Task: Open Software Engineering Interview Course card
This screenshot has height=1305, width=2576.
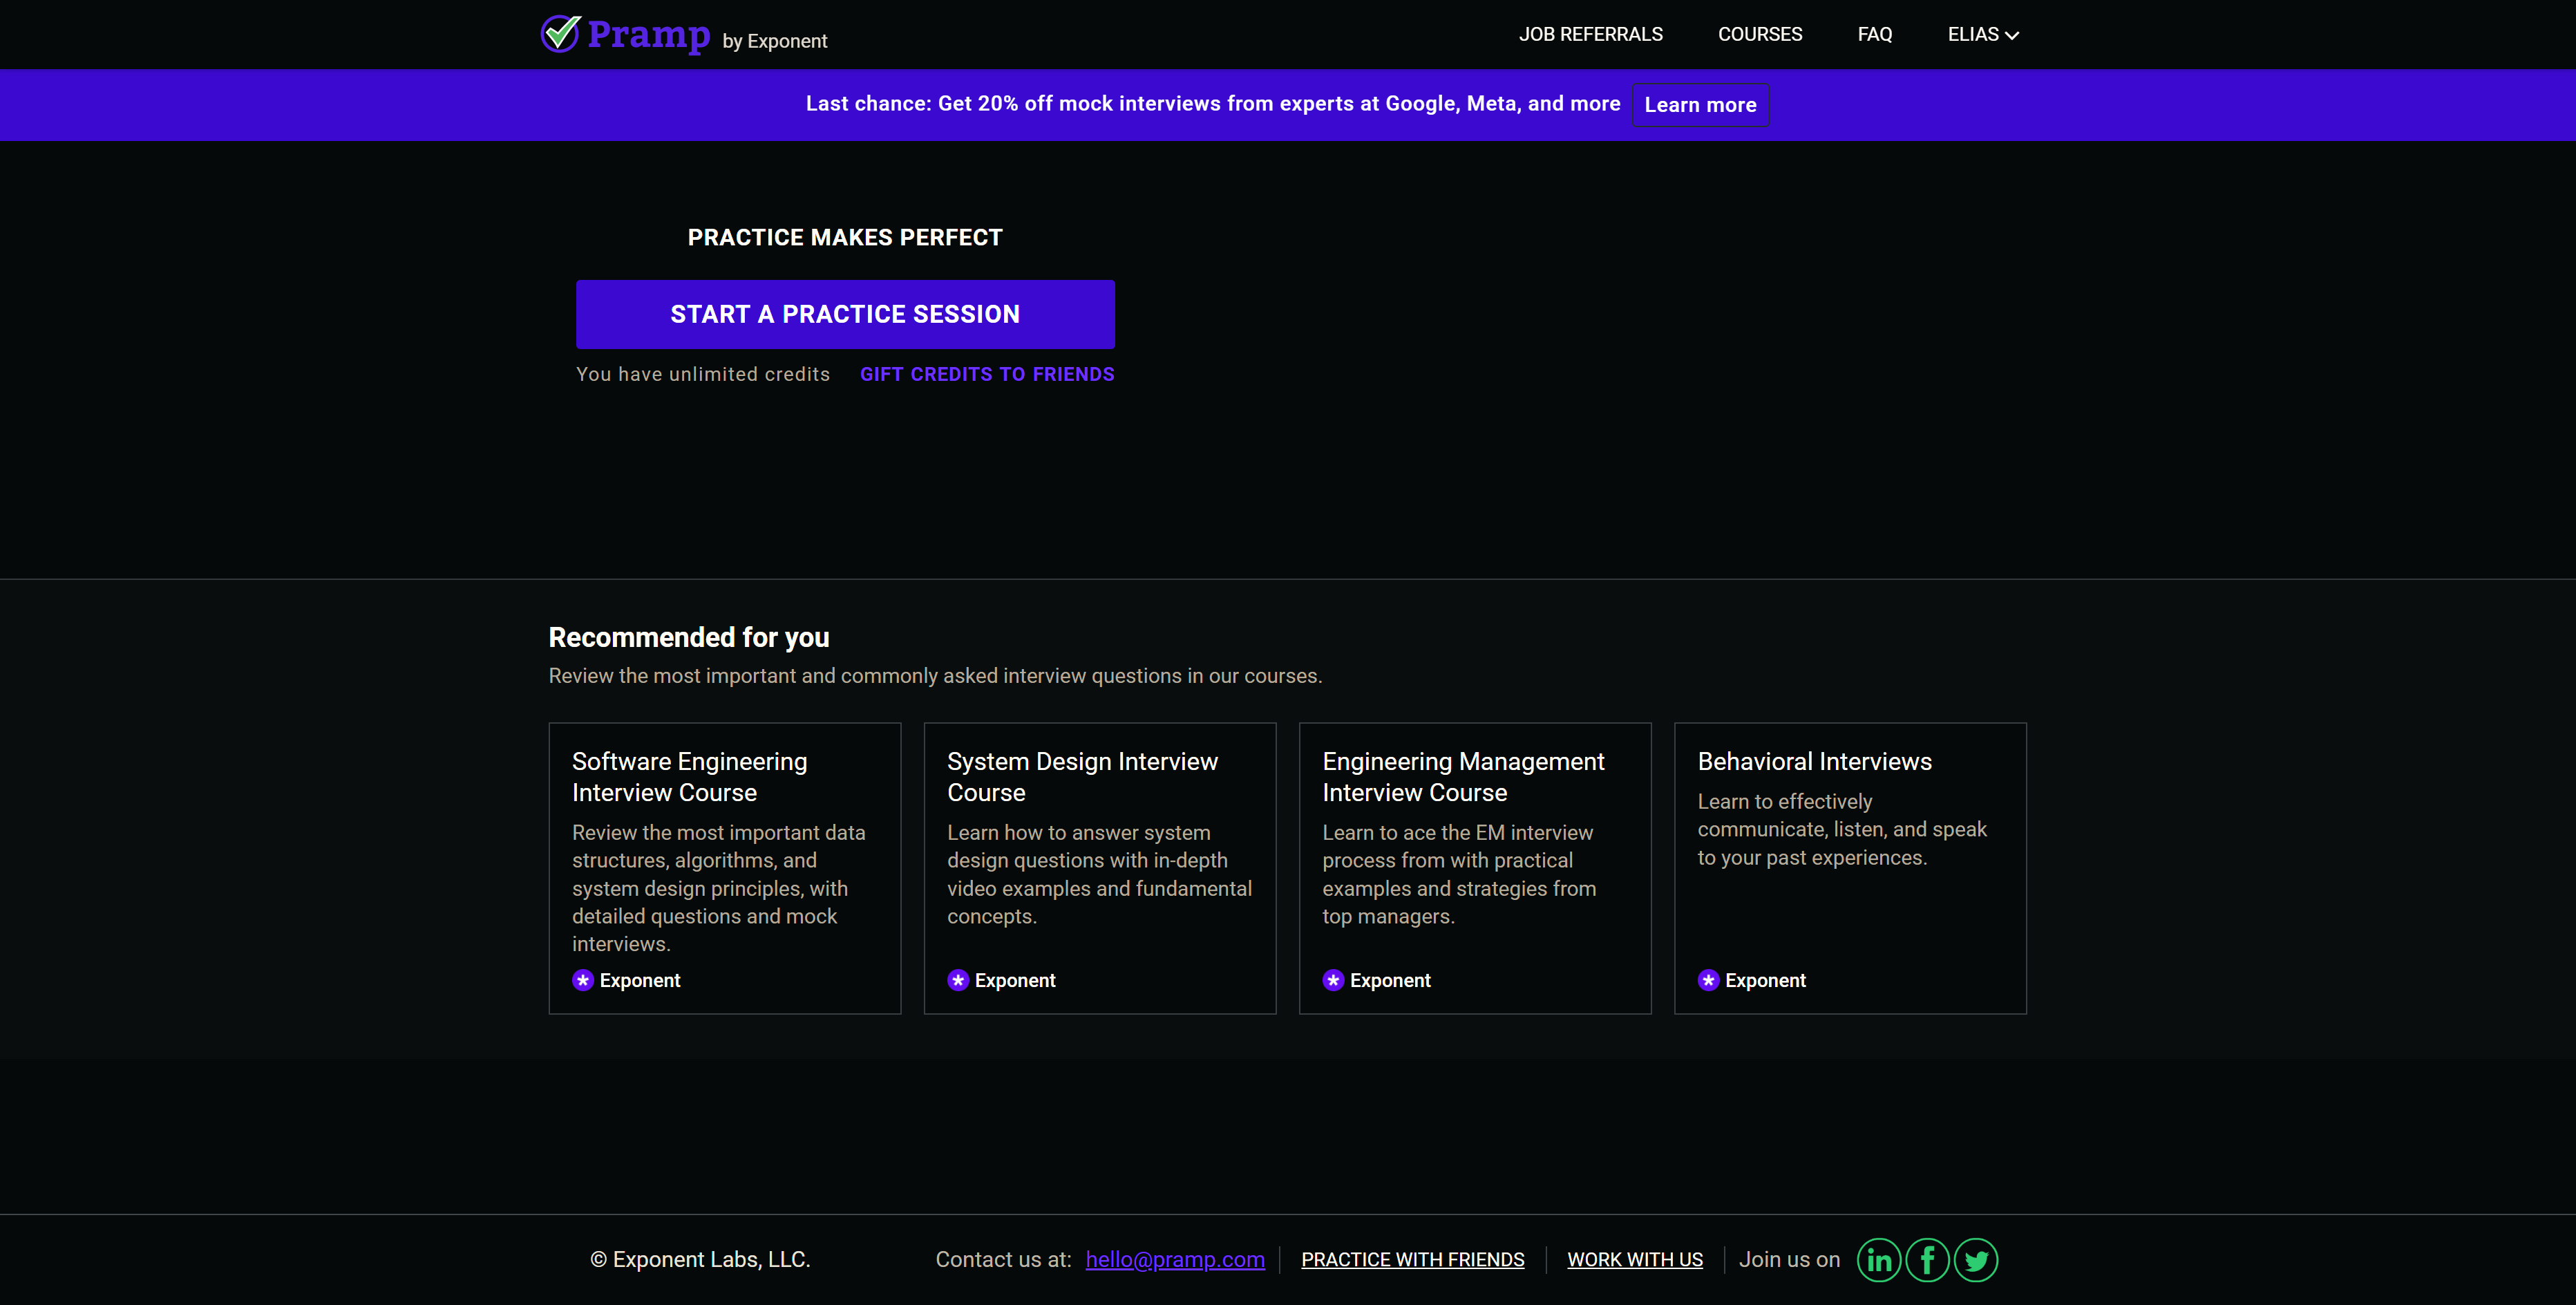Action: 725,868
